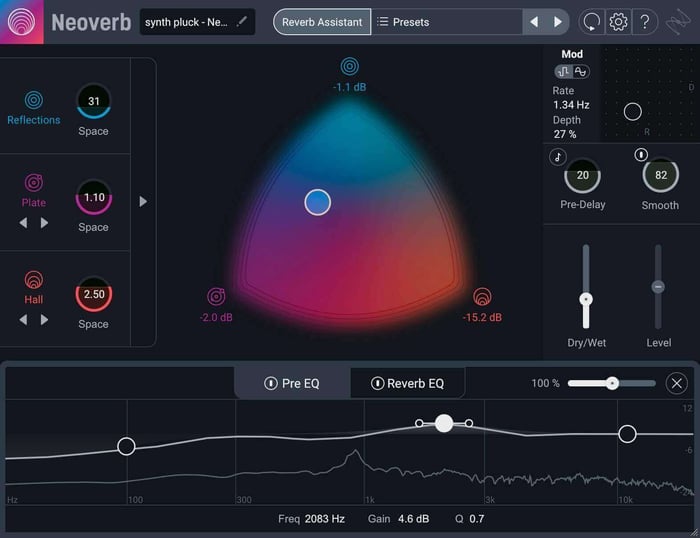This screenshot has height=538, width=700.
Task: Click the Reflections icon atop the blend pad
Action: point(350,67)
